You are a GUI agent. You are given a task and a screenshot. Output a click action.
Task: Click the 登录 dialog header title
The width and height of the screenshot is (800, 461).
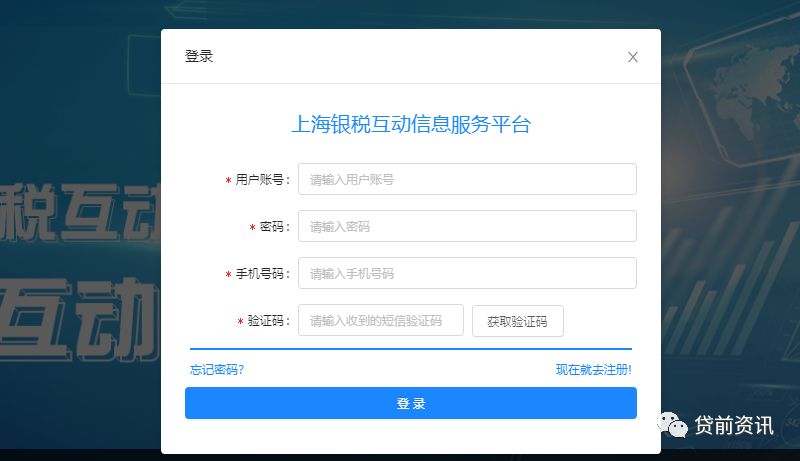coord(199,56)
